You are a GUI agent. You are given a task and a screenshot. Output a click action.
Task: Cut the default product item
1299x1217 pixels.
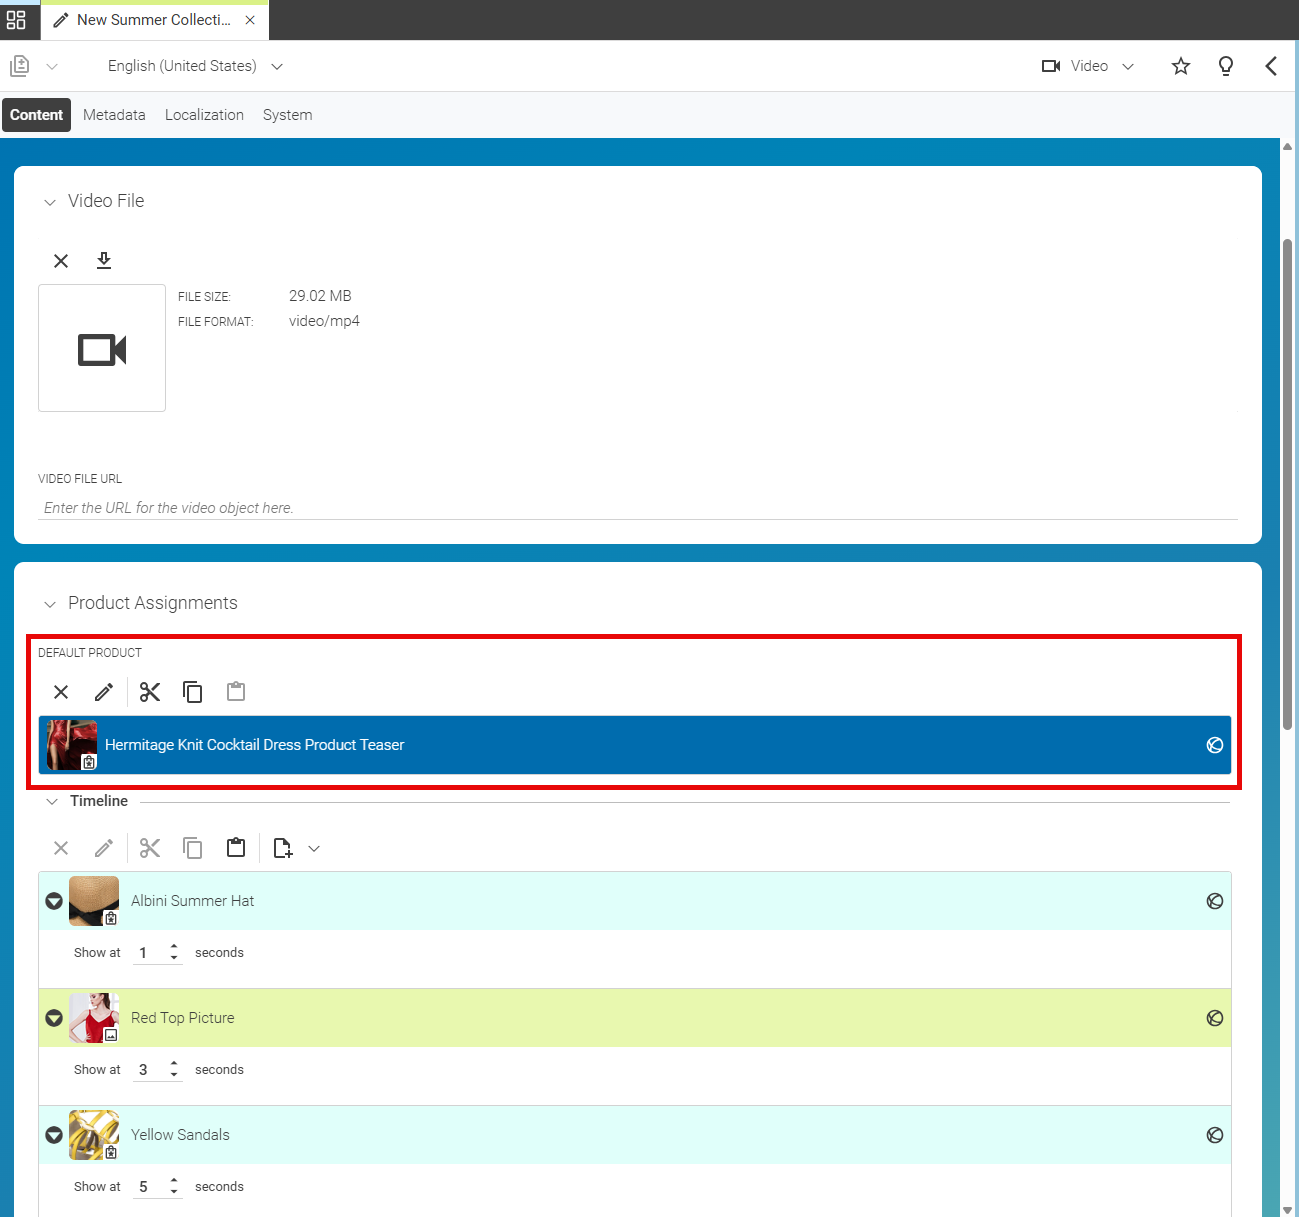click(x=150, y=692)
